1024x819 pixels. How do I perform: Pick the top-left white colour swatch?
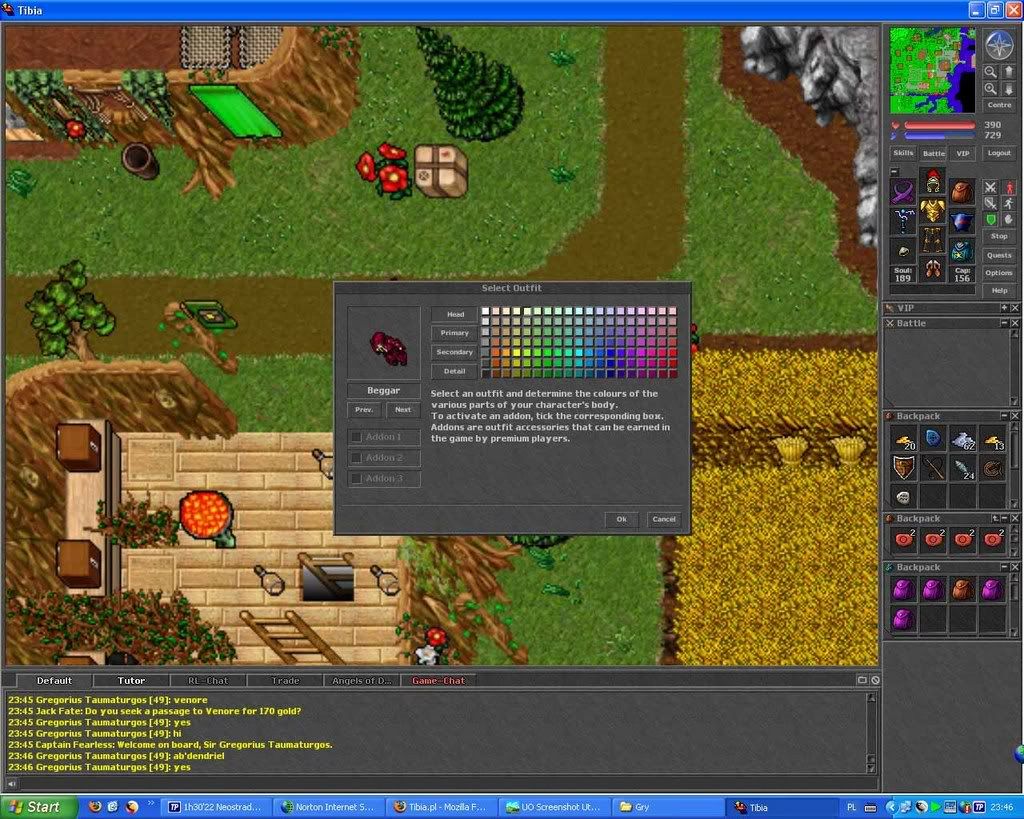click(x=485, y=312)
